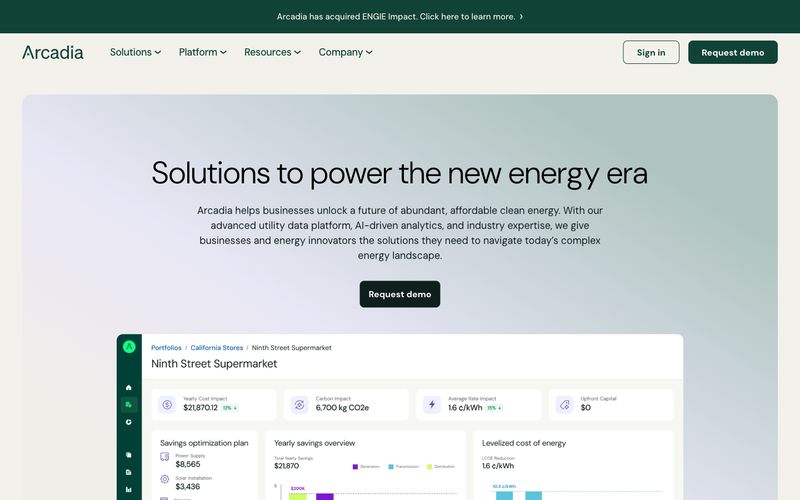The height and width of the screenshot is (500, 800).
Task: Click the Savings optimization plan heading
Action: (x=204, y=443)
